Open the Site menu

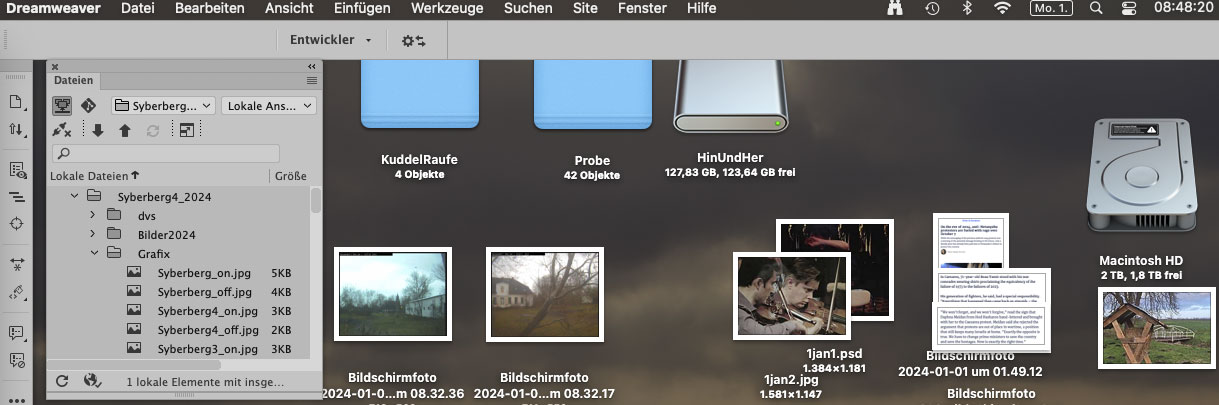coord(586,8)
